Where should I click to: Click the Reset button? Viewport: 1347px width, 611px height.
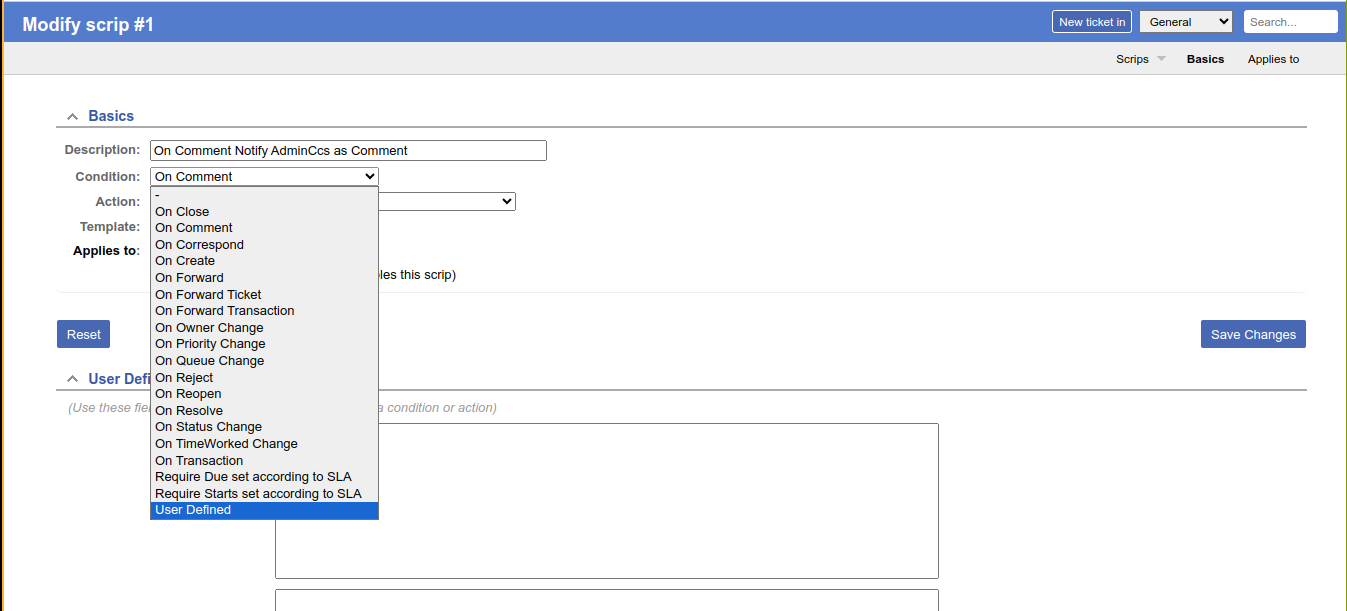[83, 335]
